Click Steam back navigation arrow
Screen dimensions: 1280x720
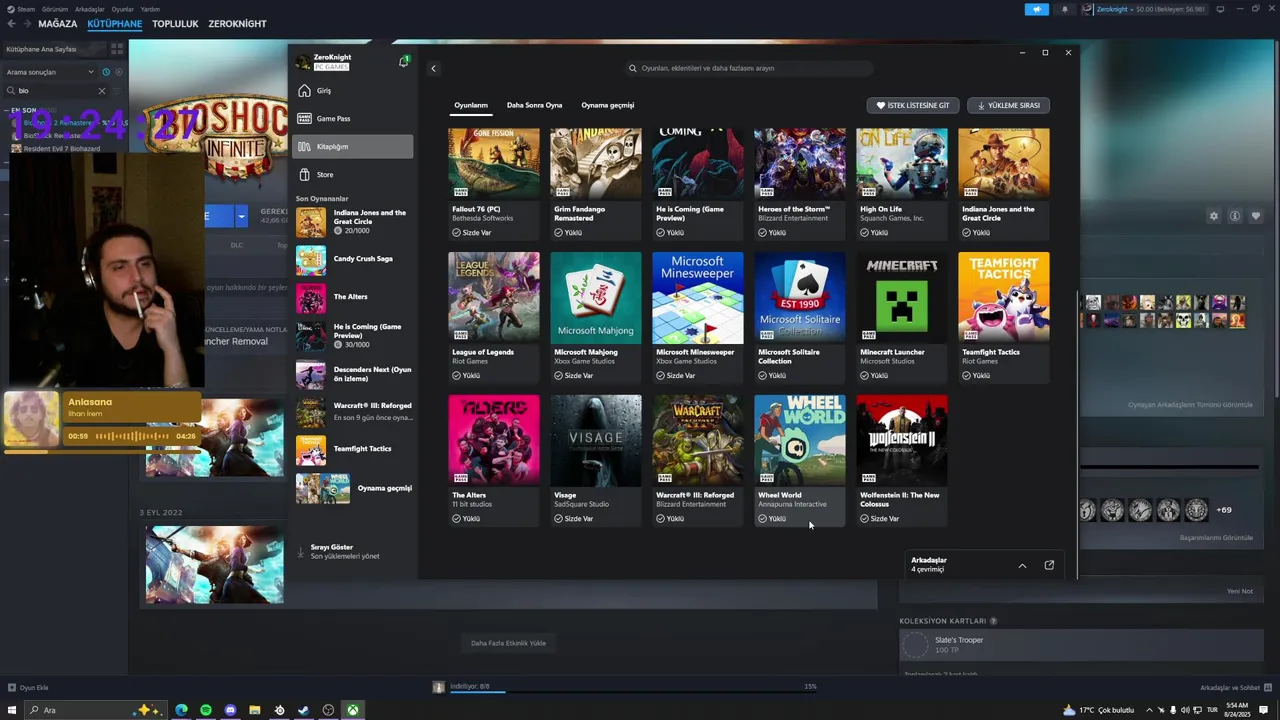[11, 23]
